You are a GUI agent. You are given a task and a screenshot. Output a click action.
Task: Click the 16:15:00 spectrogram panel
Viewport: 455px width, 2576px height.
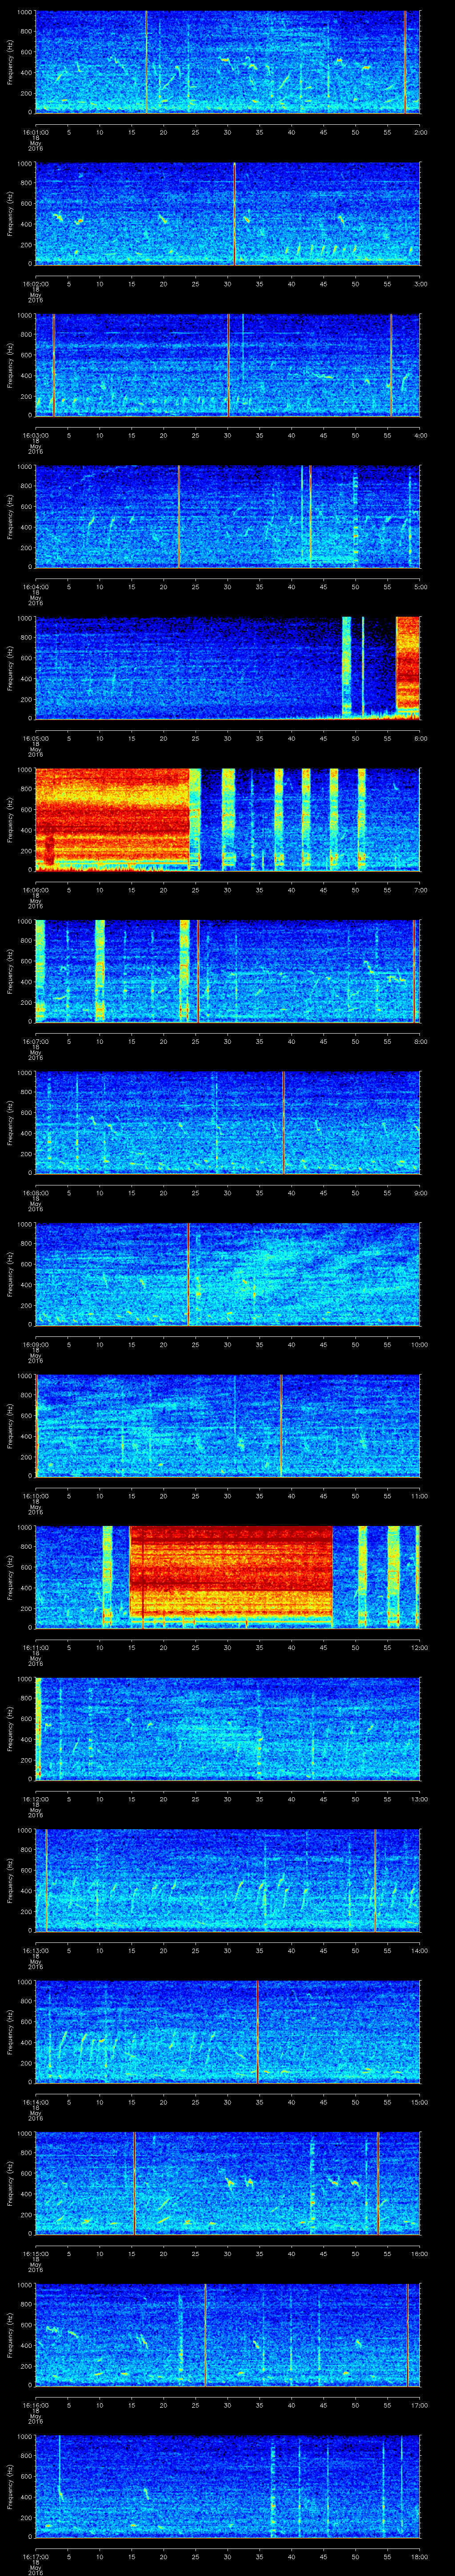coord(227,2183)
